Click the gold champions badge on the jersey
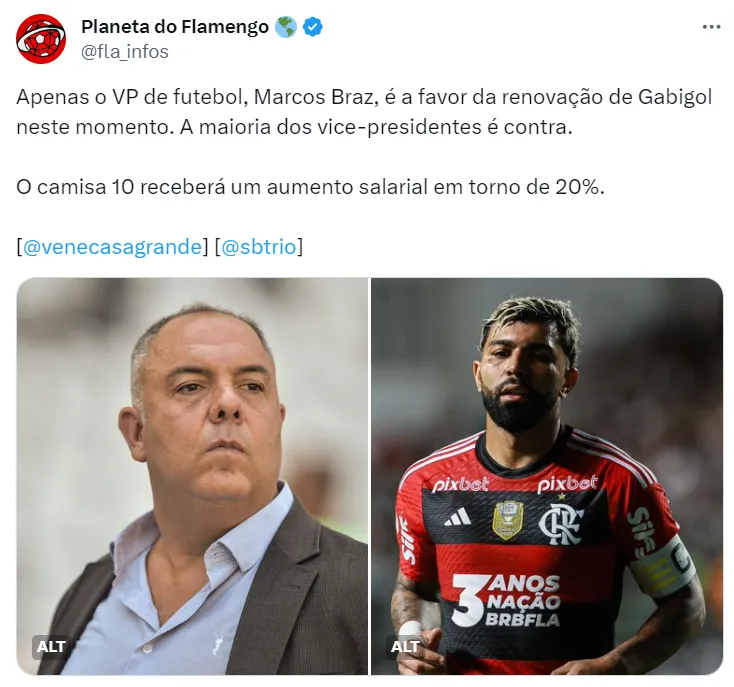The image size is (734, 687). coord(507,520)
